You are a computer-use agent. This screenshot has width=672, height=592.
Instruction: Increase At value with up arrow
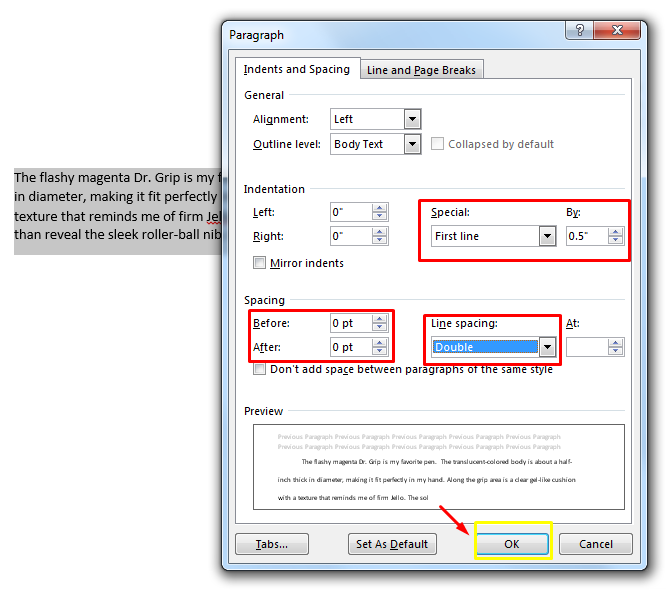tap(615, 343)
